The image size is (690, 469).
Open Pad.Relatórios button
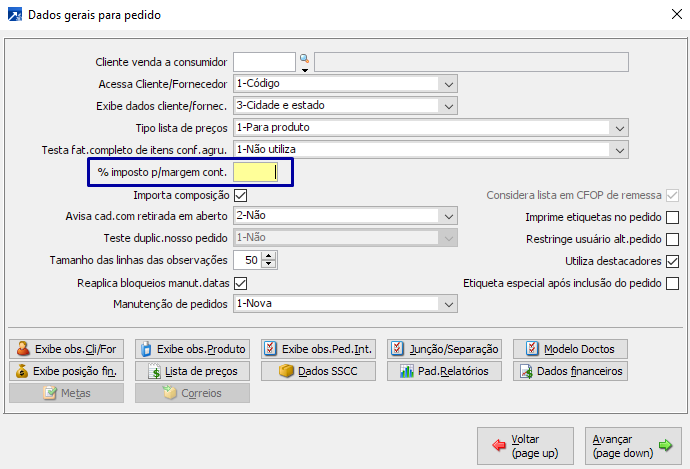click(x=444, y=371)
